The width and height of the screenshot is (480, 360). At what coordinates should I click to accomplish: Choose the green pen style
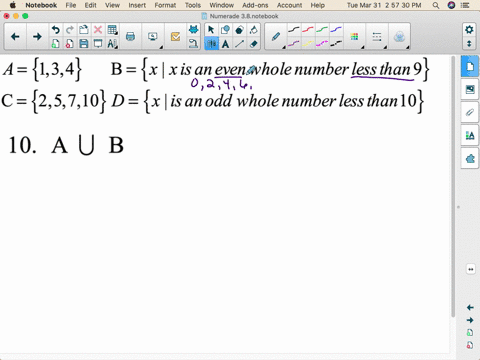pyautogui.click(x=322, y=30)
